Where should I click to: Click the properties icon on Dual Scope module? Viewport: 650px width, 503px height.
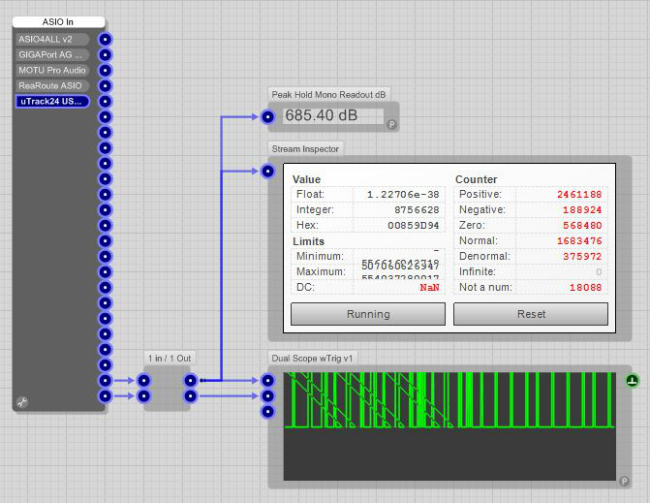pyautogui.click(x=624, y=481)
